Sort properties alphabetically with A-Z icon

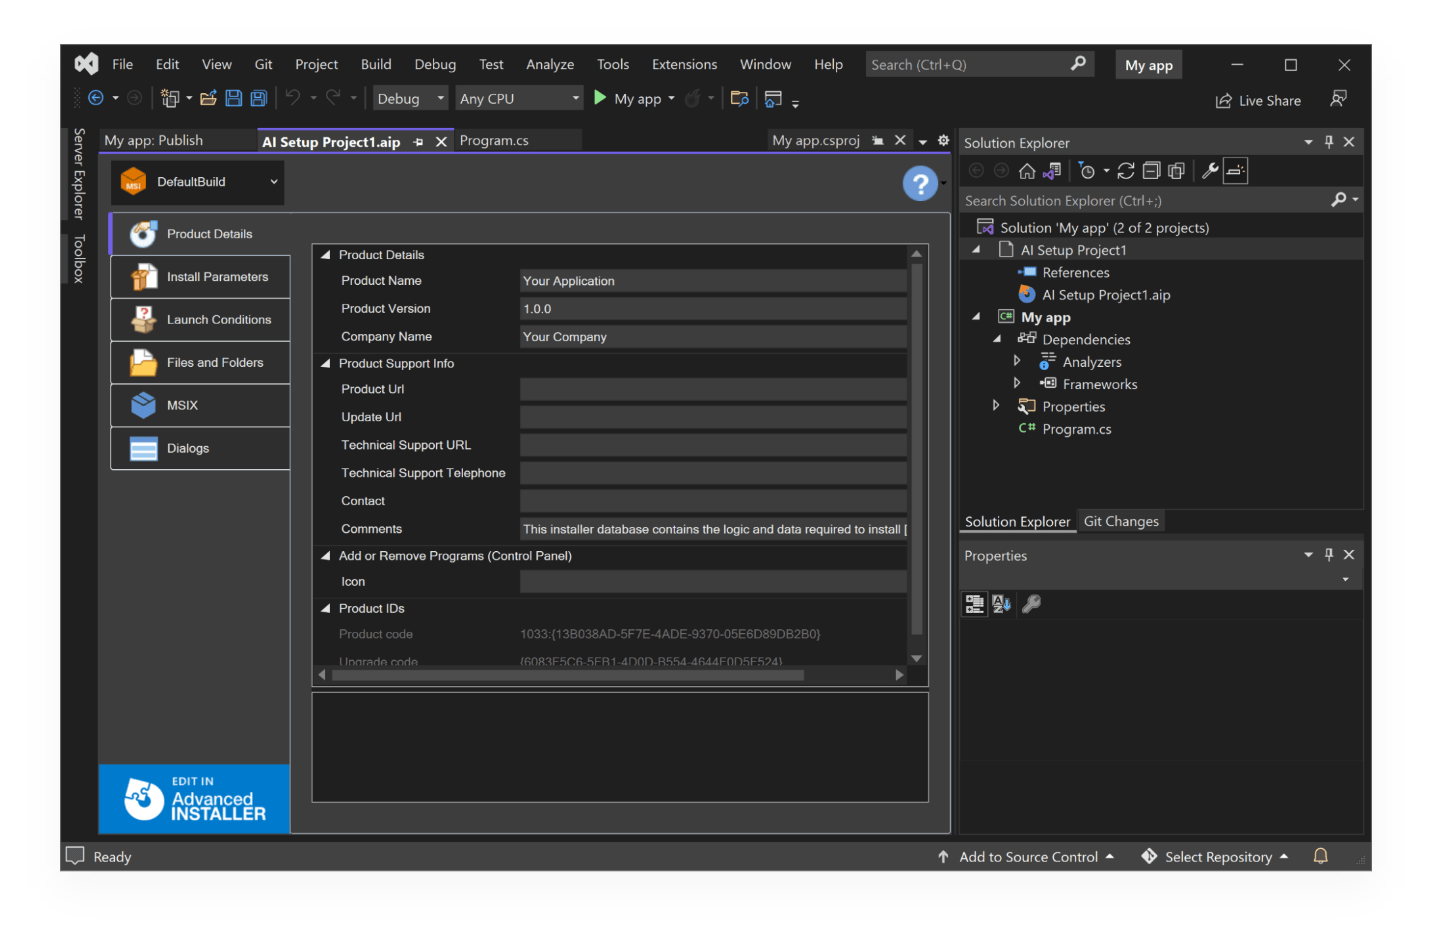coord(1001,604)
